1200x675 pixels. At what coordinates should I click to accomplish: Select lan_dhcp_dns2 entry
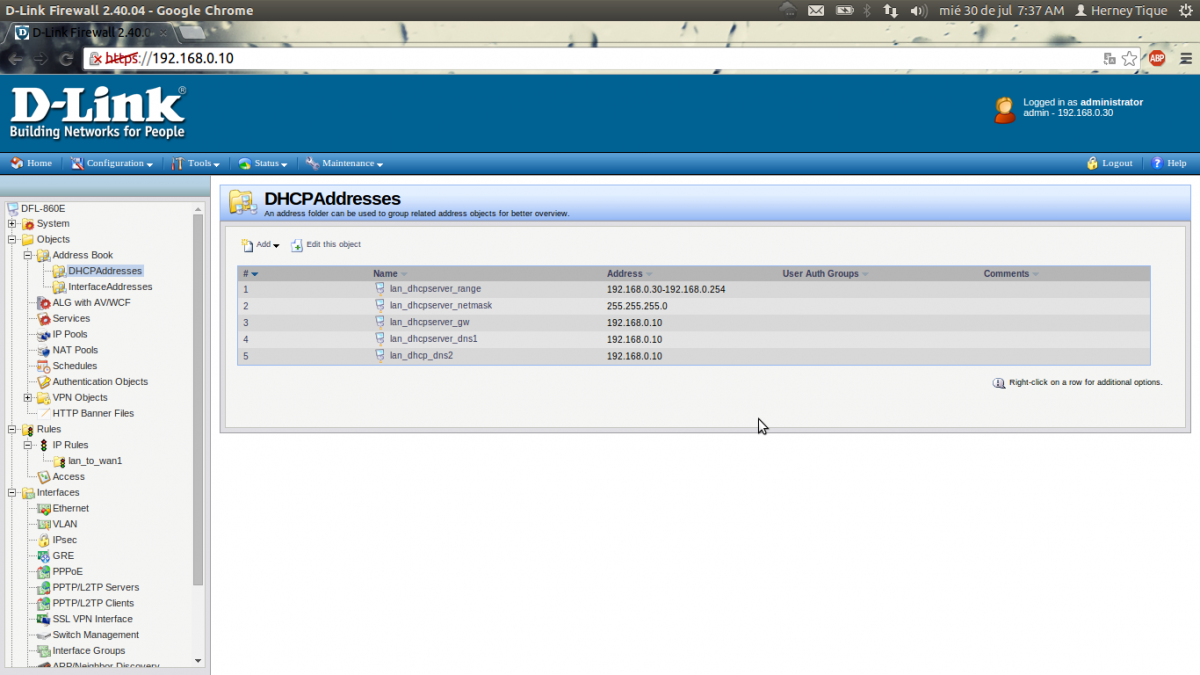point(421,355)
